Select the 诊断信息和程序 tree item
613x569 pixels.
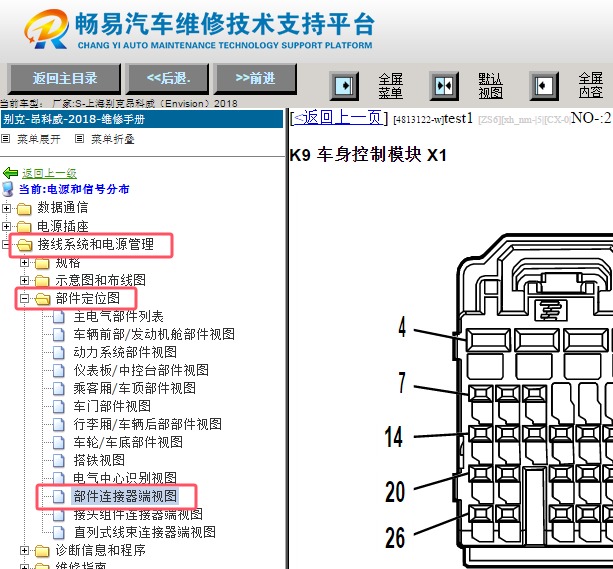(x=100, y=550)
